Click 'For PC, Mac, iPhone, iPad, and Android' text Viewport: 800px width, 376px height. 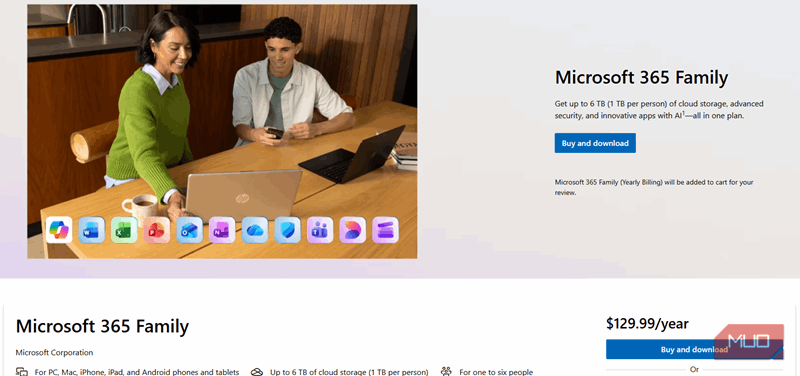(137, 372)
